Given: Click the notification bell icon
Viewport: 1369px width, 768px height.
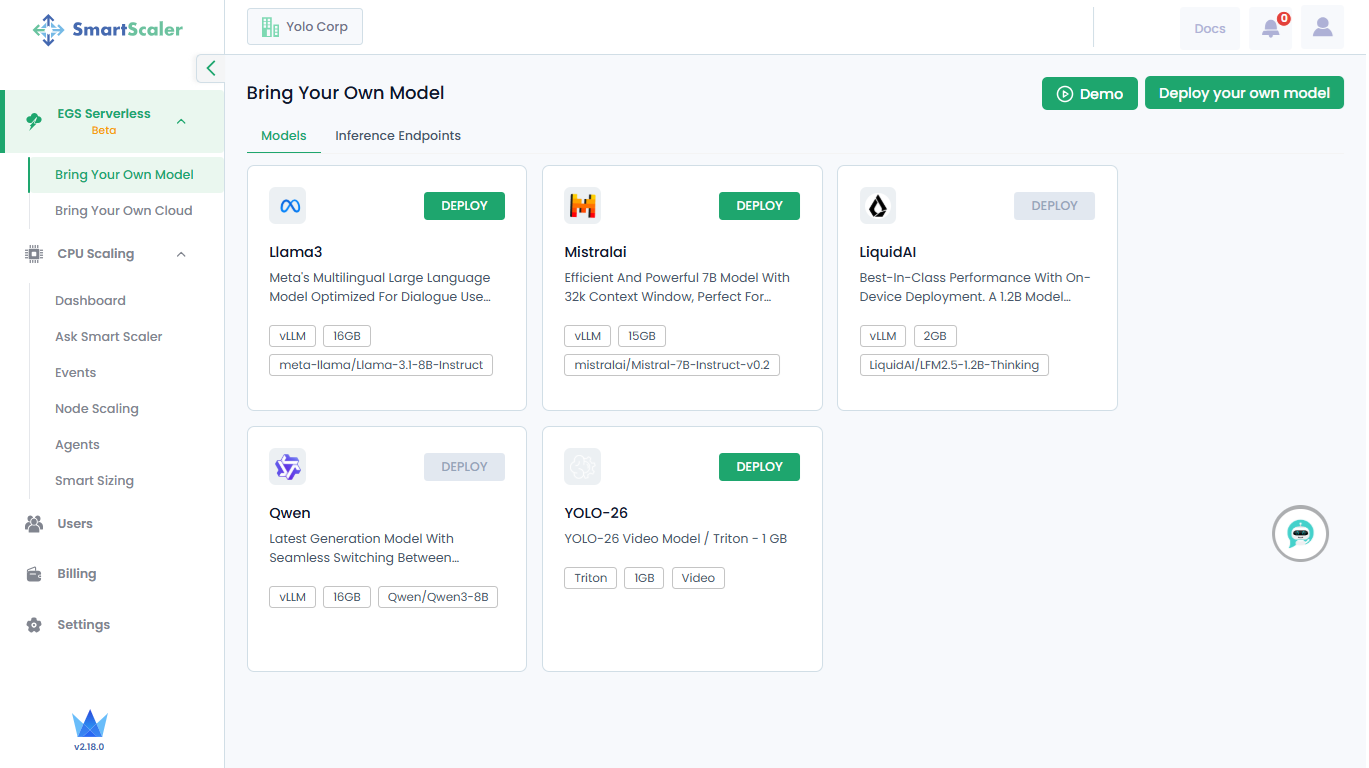Looking at the screenshot, I should pos(1270,28).
